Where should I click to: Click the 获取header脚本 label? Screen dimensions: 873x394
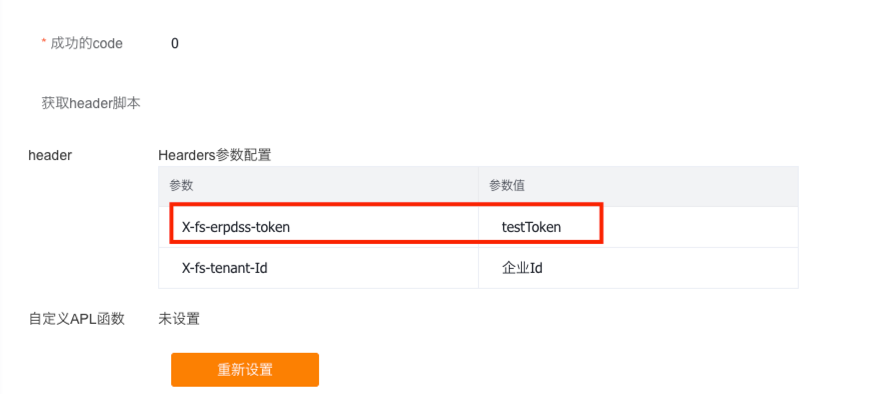point(91,104)
